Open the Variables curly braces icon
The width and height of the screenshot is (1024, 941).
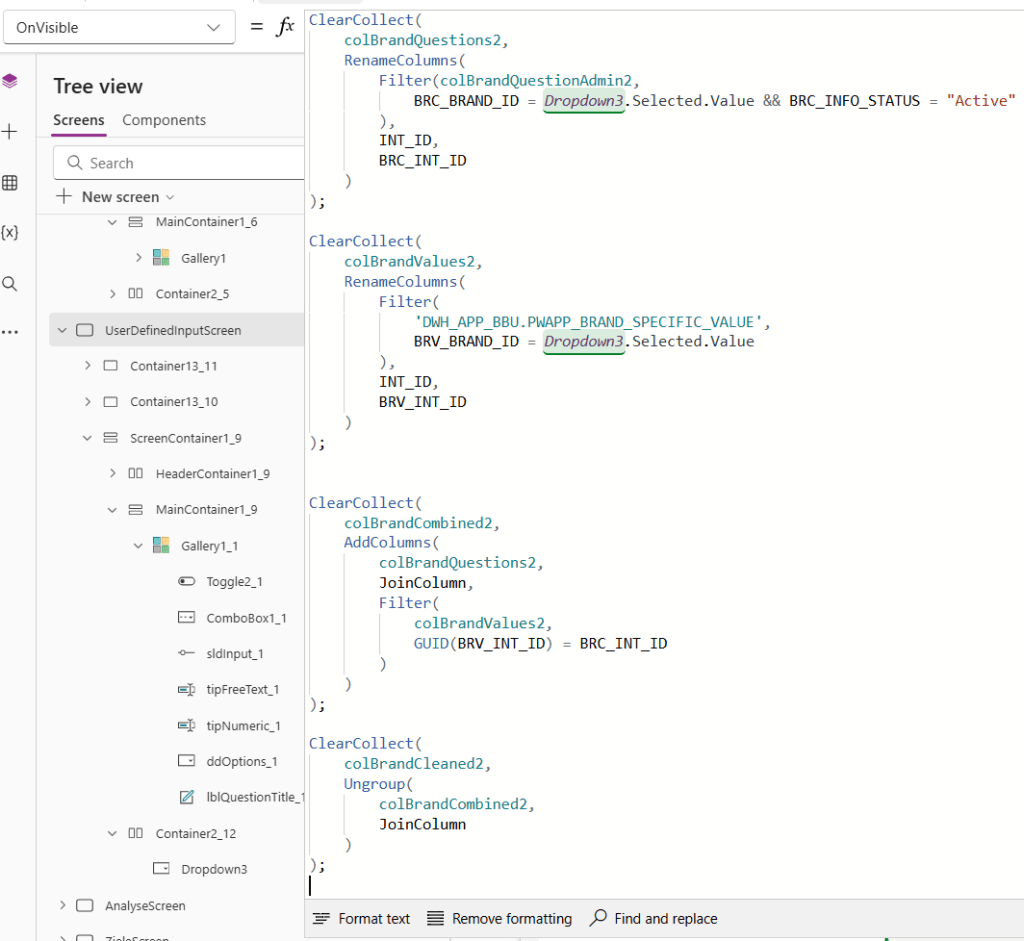(x=10, y=232)
